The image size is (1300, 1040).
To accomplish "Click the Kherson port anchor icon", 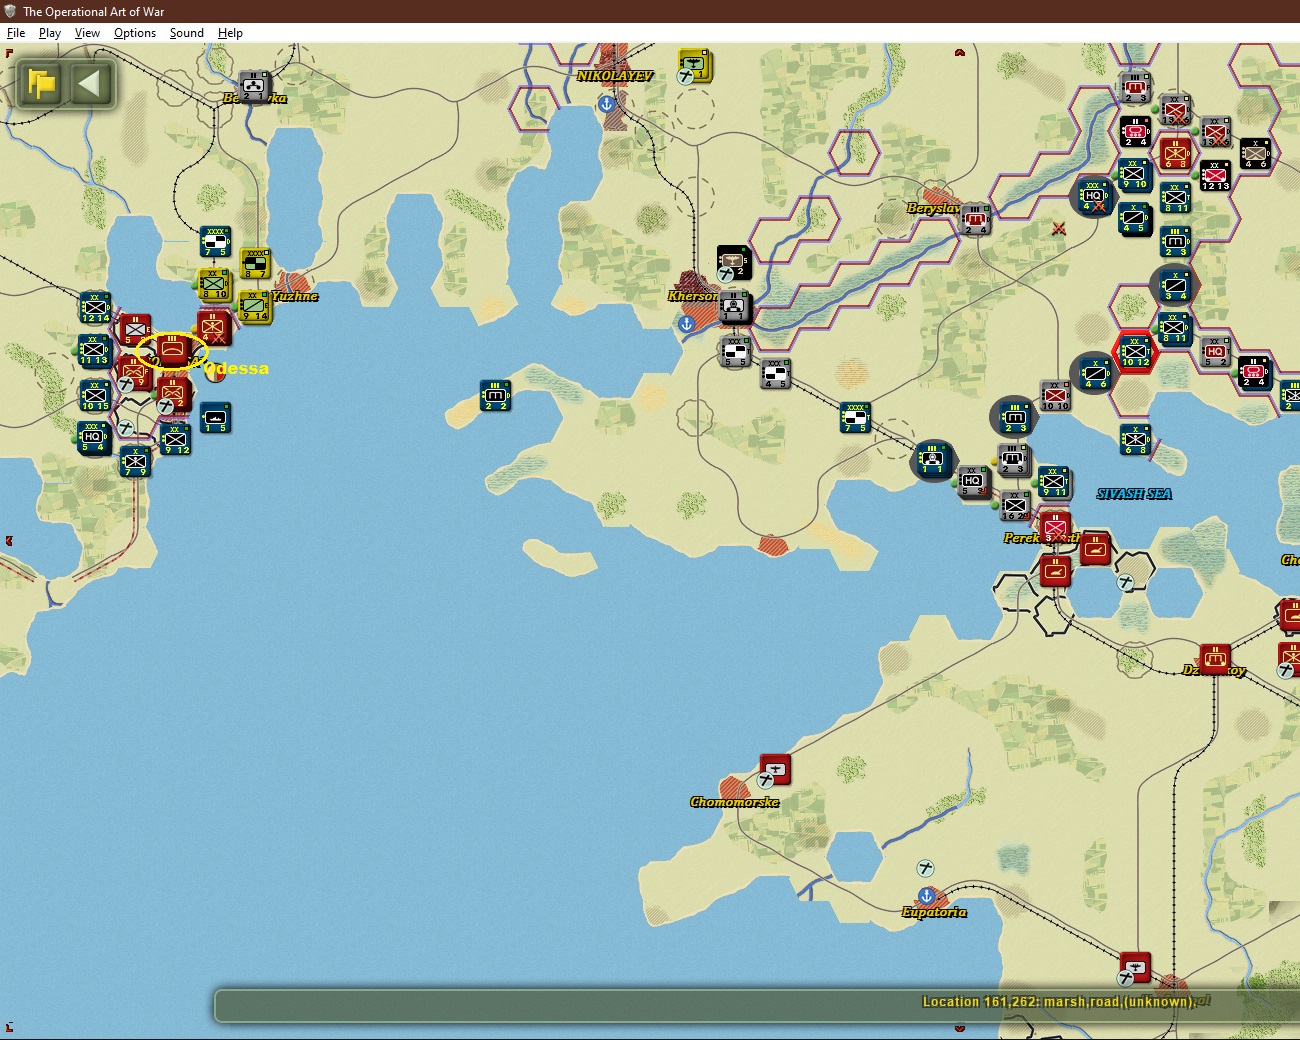I will [686, 324].
